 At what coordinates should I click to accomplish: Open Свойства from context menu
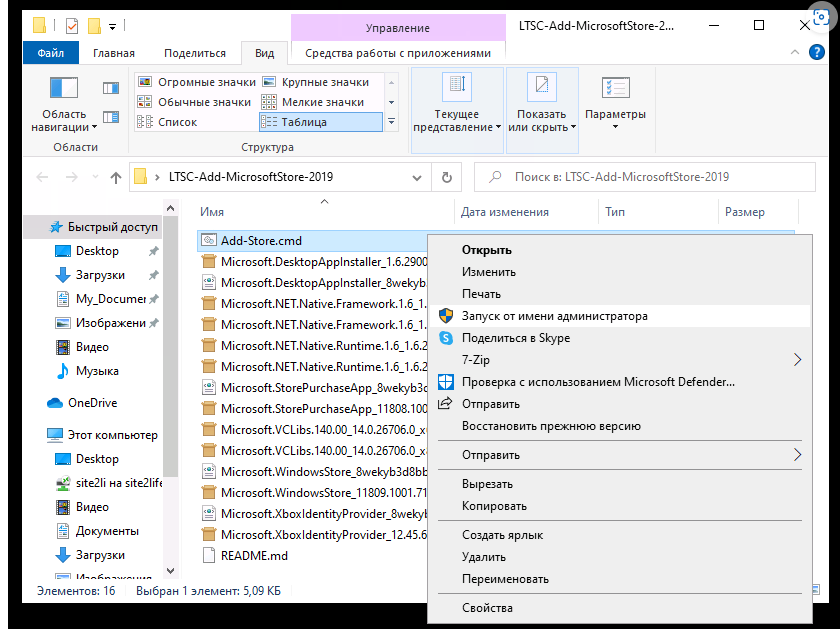(x=487, y=608)
